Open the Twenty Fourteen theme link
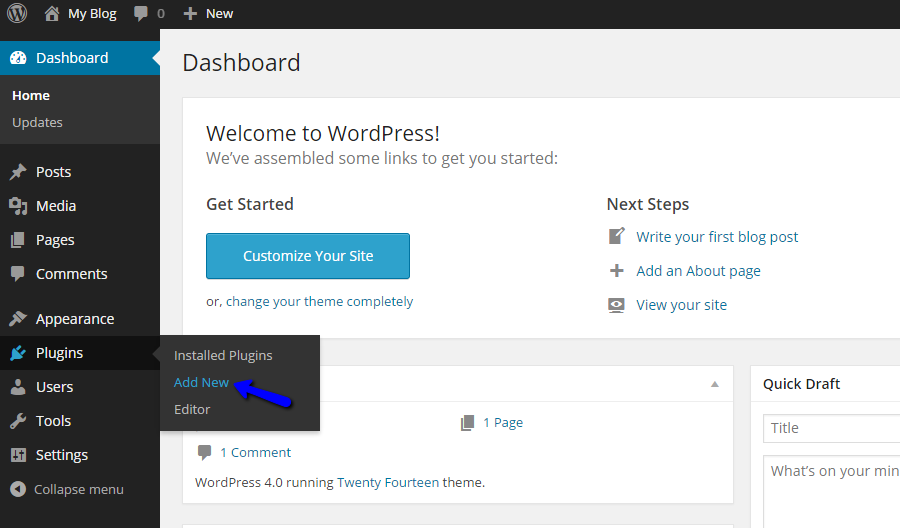Image resolution: width=900 pixels, height=528 pixels. pyautogui.click(x=388, y=482)
